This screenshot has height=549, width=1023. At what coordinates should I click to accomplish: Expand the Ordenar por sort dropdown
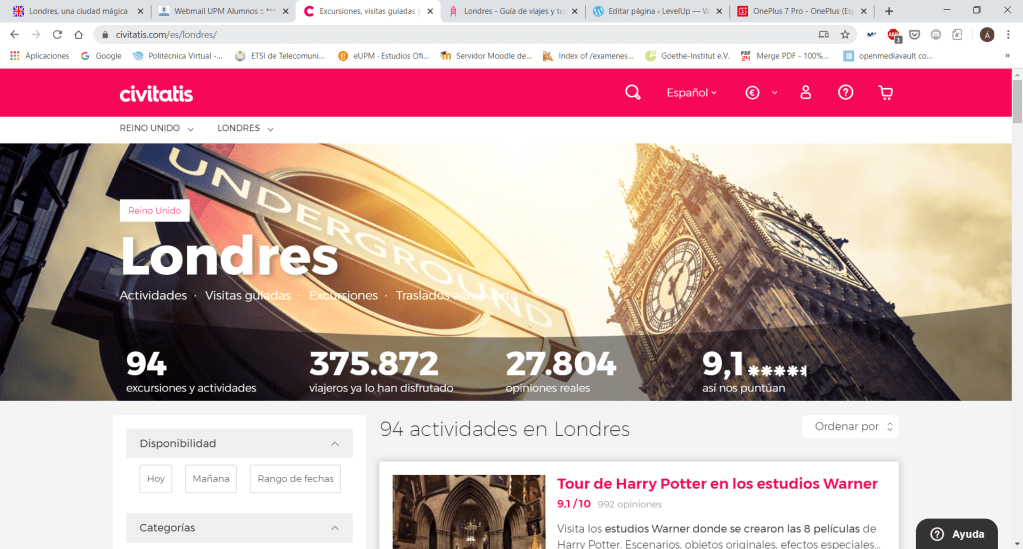[850, 426]
